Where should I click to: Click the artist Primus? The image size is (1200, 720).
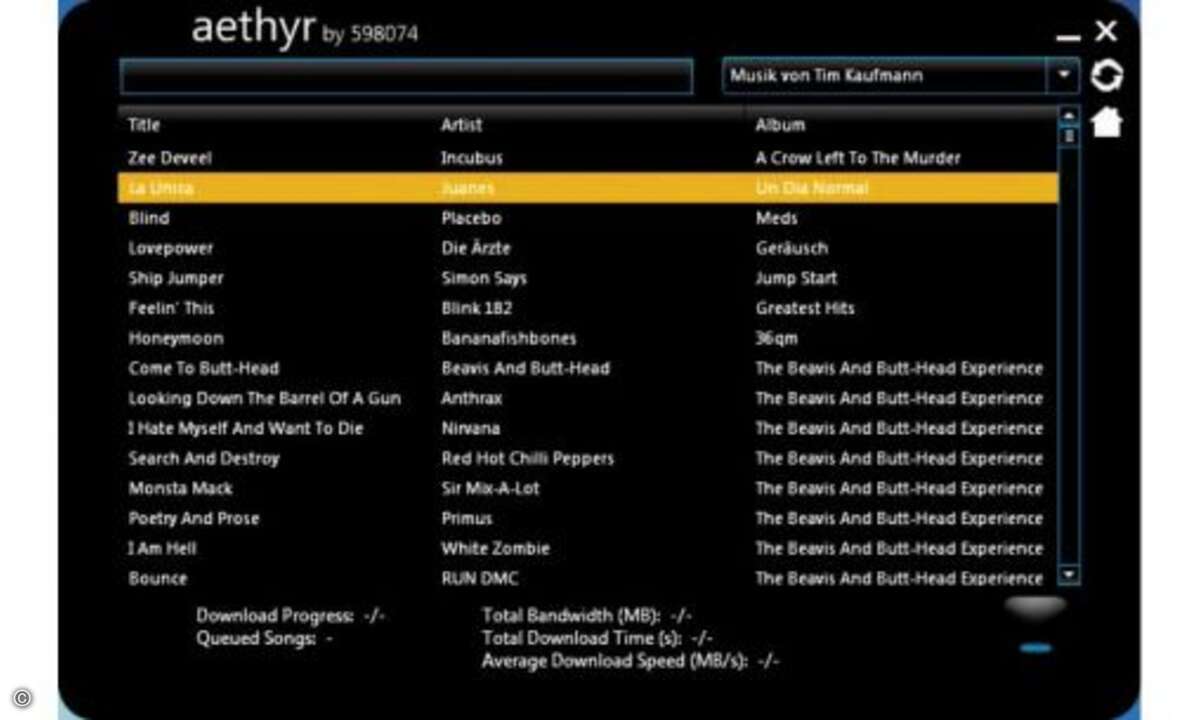pos(467,518)
